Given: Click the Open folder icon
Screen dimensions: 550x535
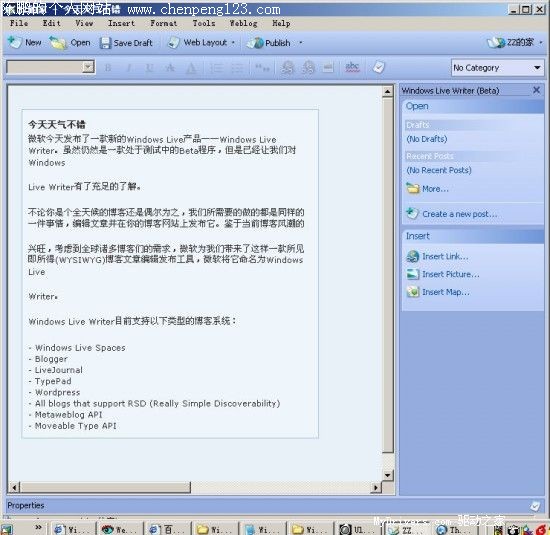Looking at the screenshot, I should [58, 43].
